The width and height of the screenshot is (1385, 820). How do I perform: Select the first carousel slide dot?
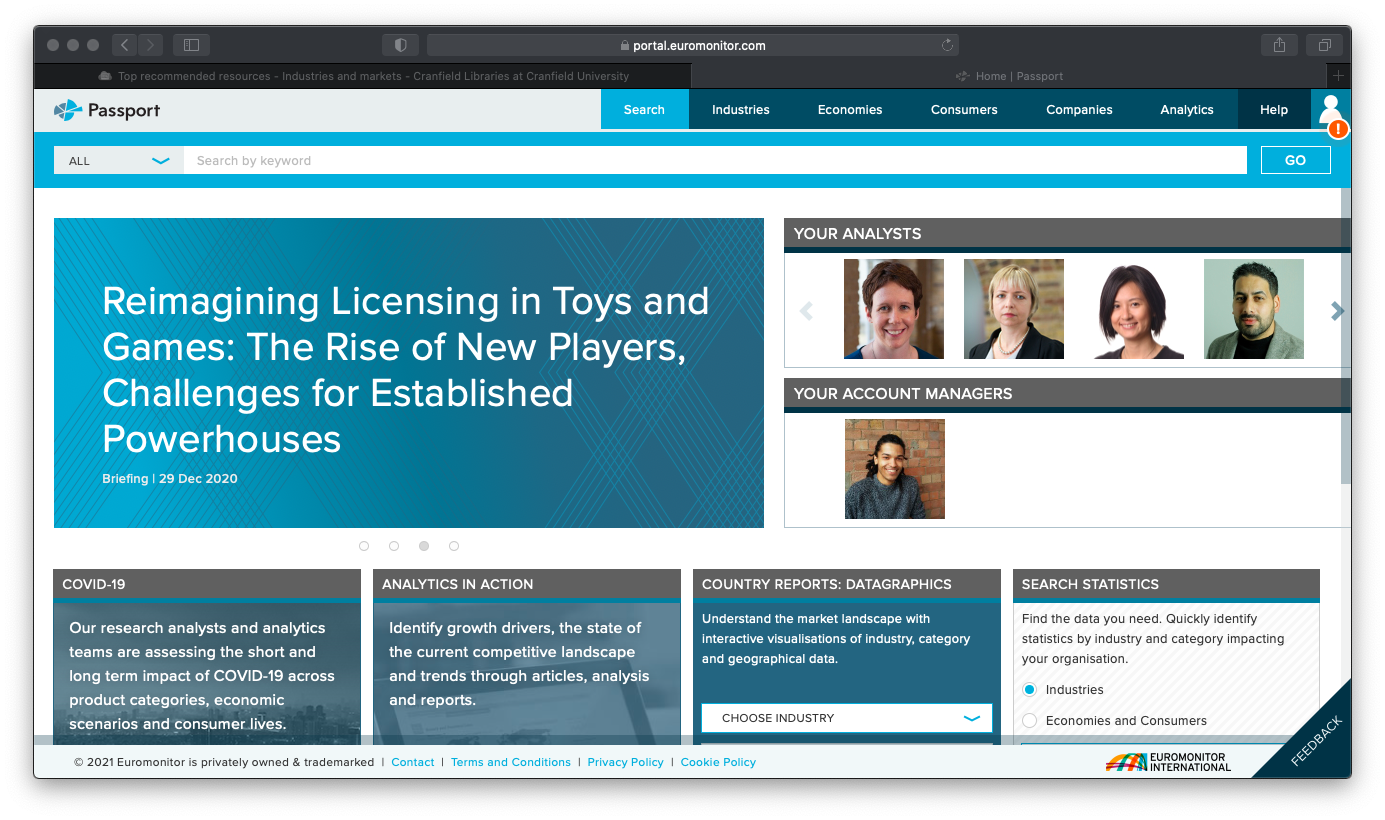364,546
